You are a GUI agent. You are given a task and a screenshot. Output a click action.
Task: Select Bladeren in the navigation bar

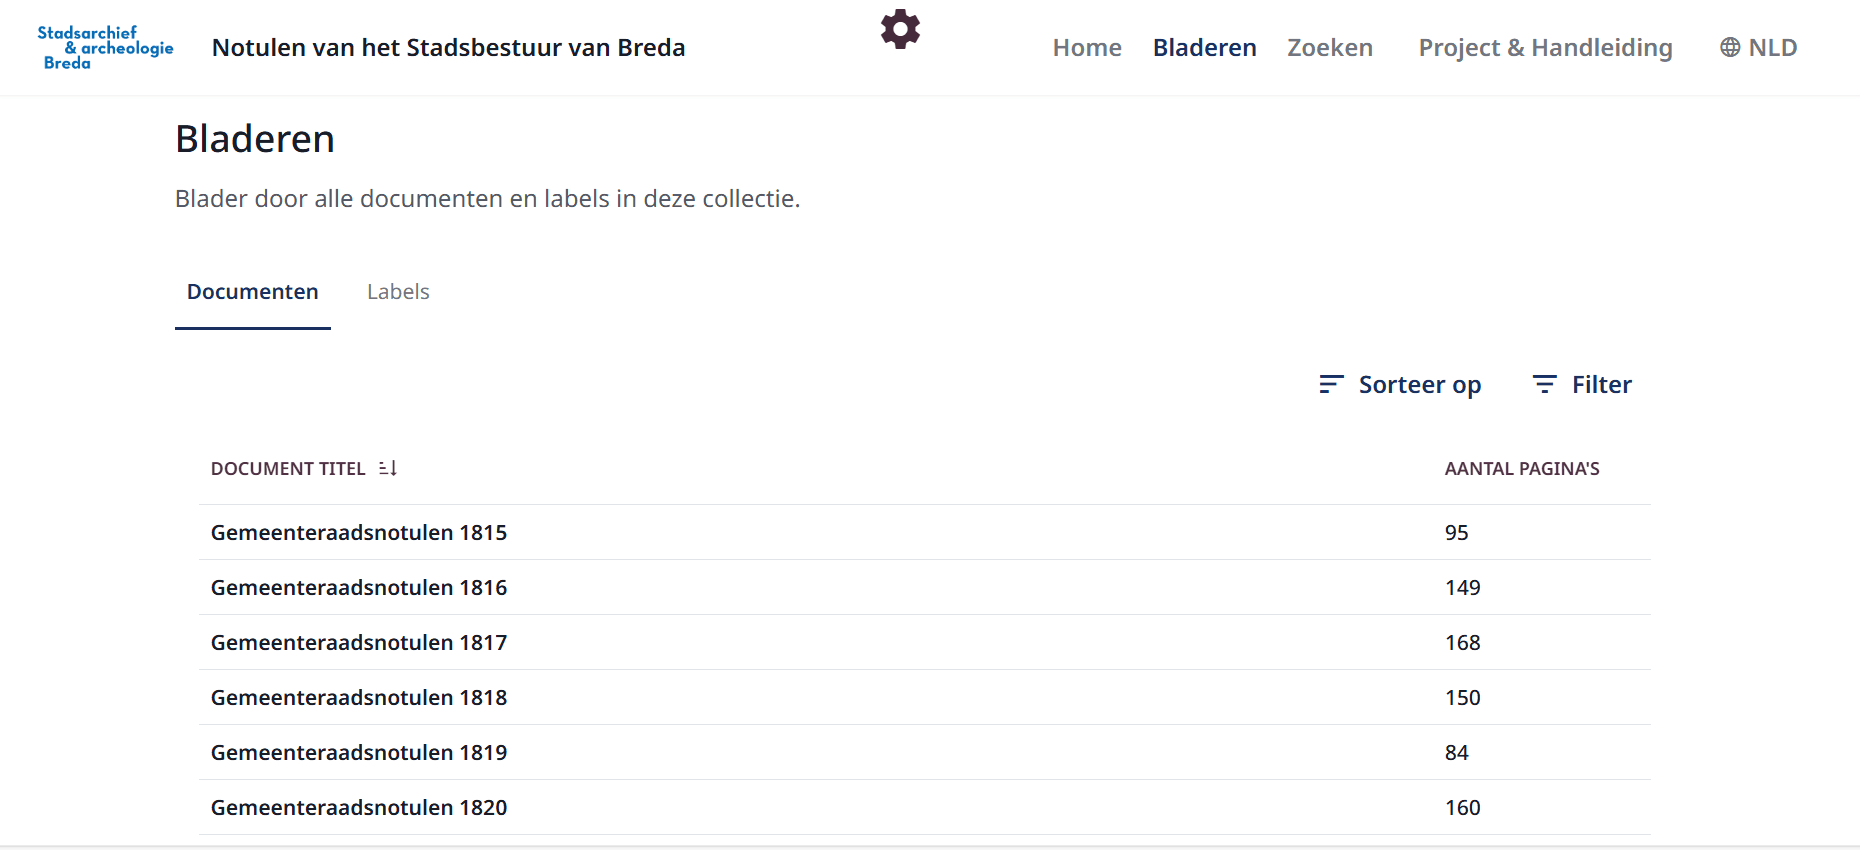click(1204, 47)
